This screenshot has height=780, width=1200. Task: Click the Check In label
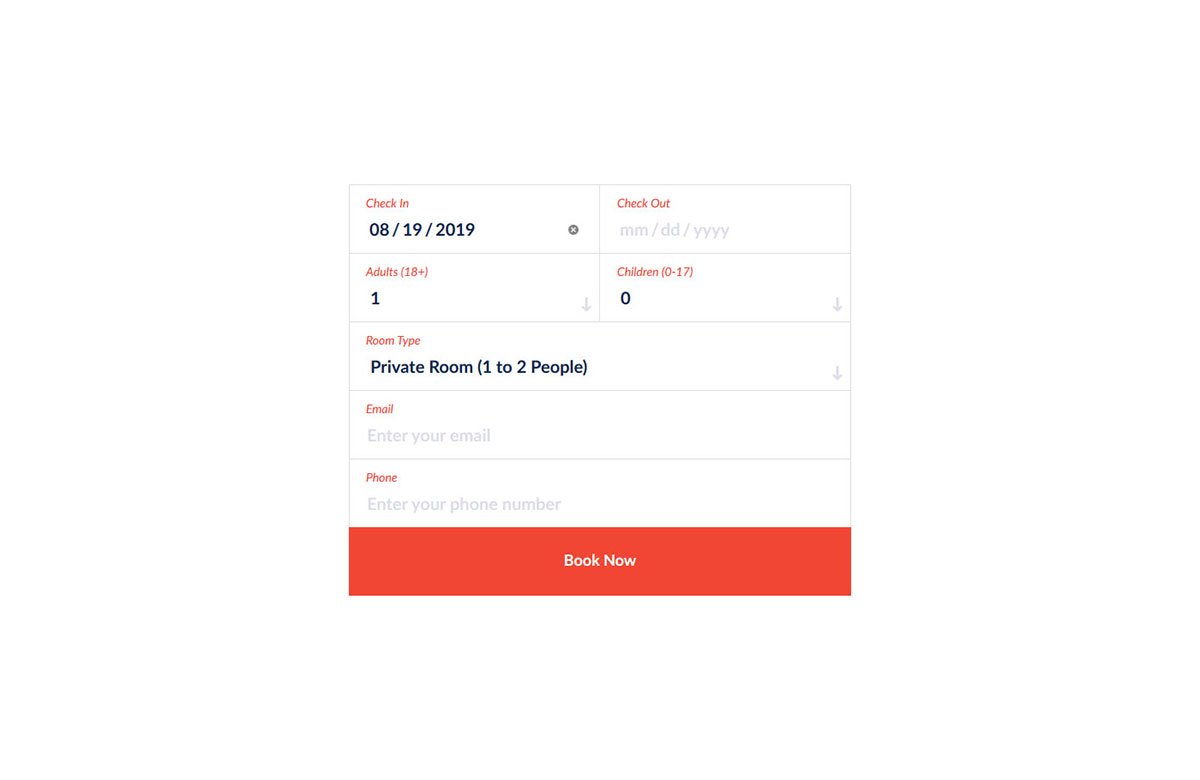click(387, 203)
